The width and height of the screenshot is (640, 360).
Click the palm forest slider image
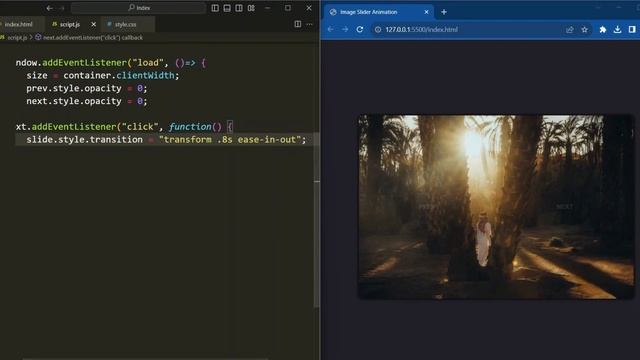pyautogui.click(x=496, y=207)
